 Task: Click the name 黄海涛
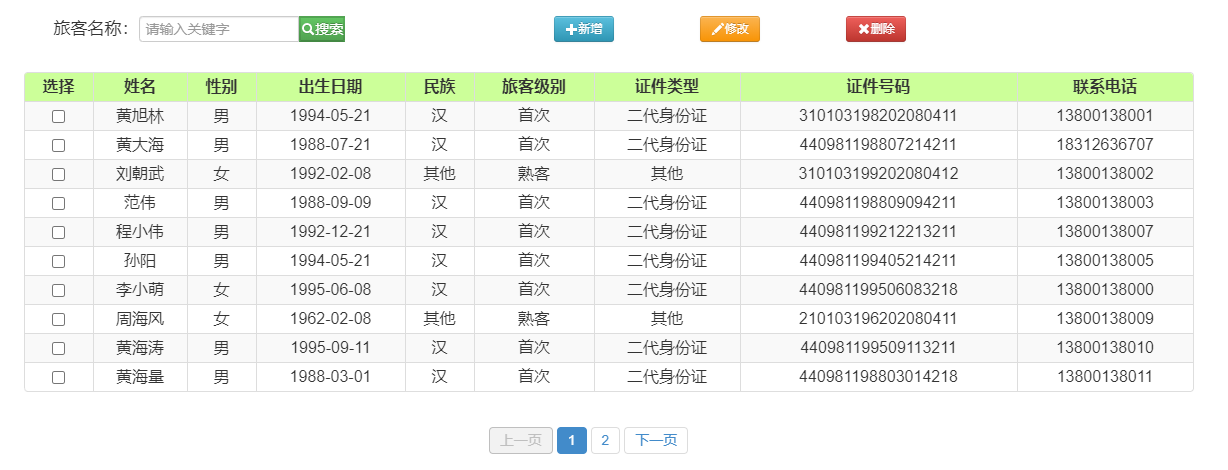click(140, 348)
